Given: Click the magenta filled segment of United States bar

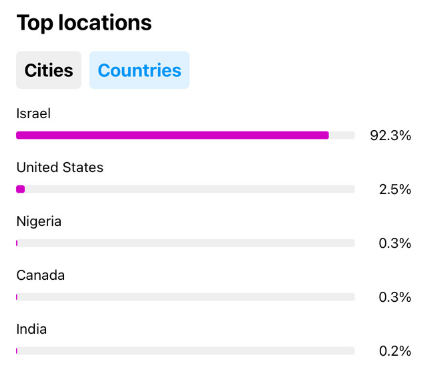Looking at the screenshot, I should 20,189.
